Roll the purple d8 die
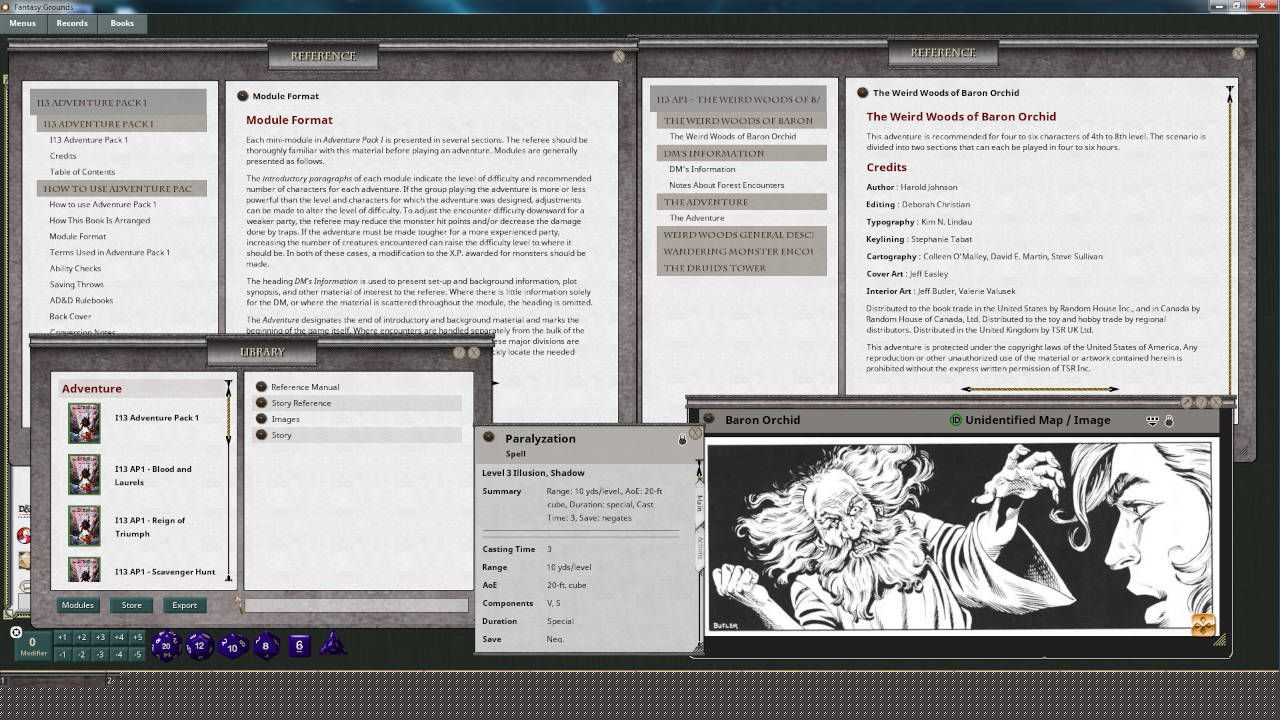The image size is (1280, 720). pyautogui.click(x=266, y=646)
